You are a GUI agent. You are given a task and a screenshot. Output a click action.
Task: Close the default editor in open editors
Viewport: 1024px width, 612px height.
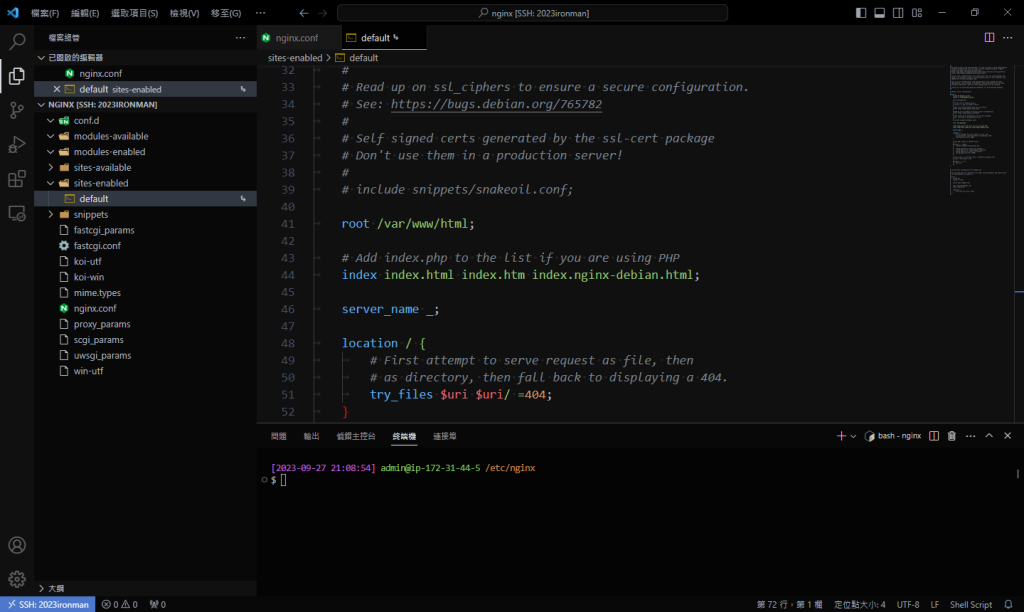click(x=57, y=89)
